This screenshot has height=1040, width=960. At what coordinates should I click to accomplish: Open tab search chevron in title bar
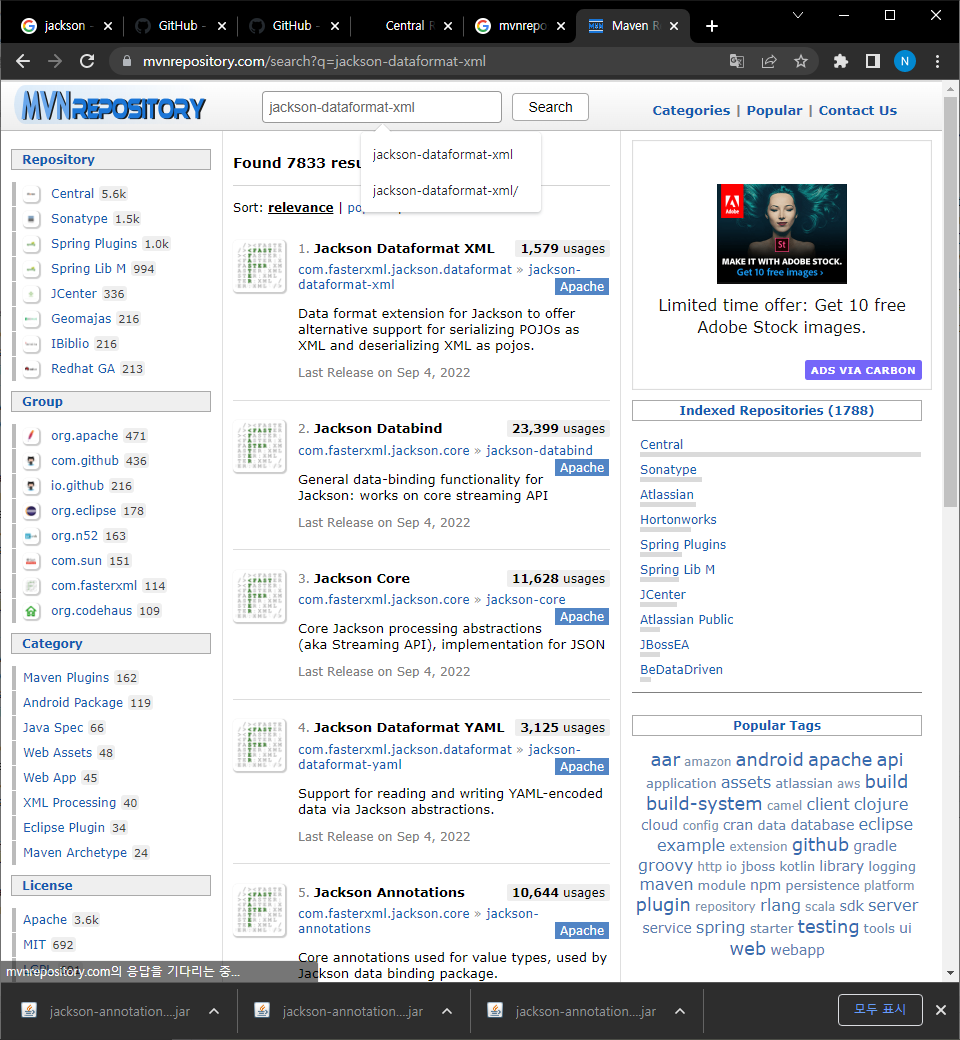798,15
